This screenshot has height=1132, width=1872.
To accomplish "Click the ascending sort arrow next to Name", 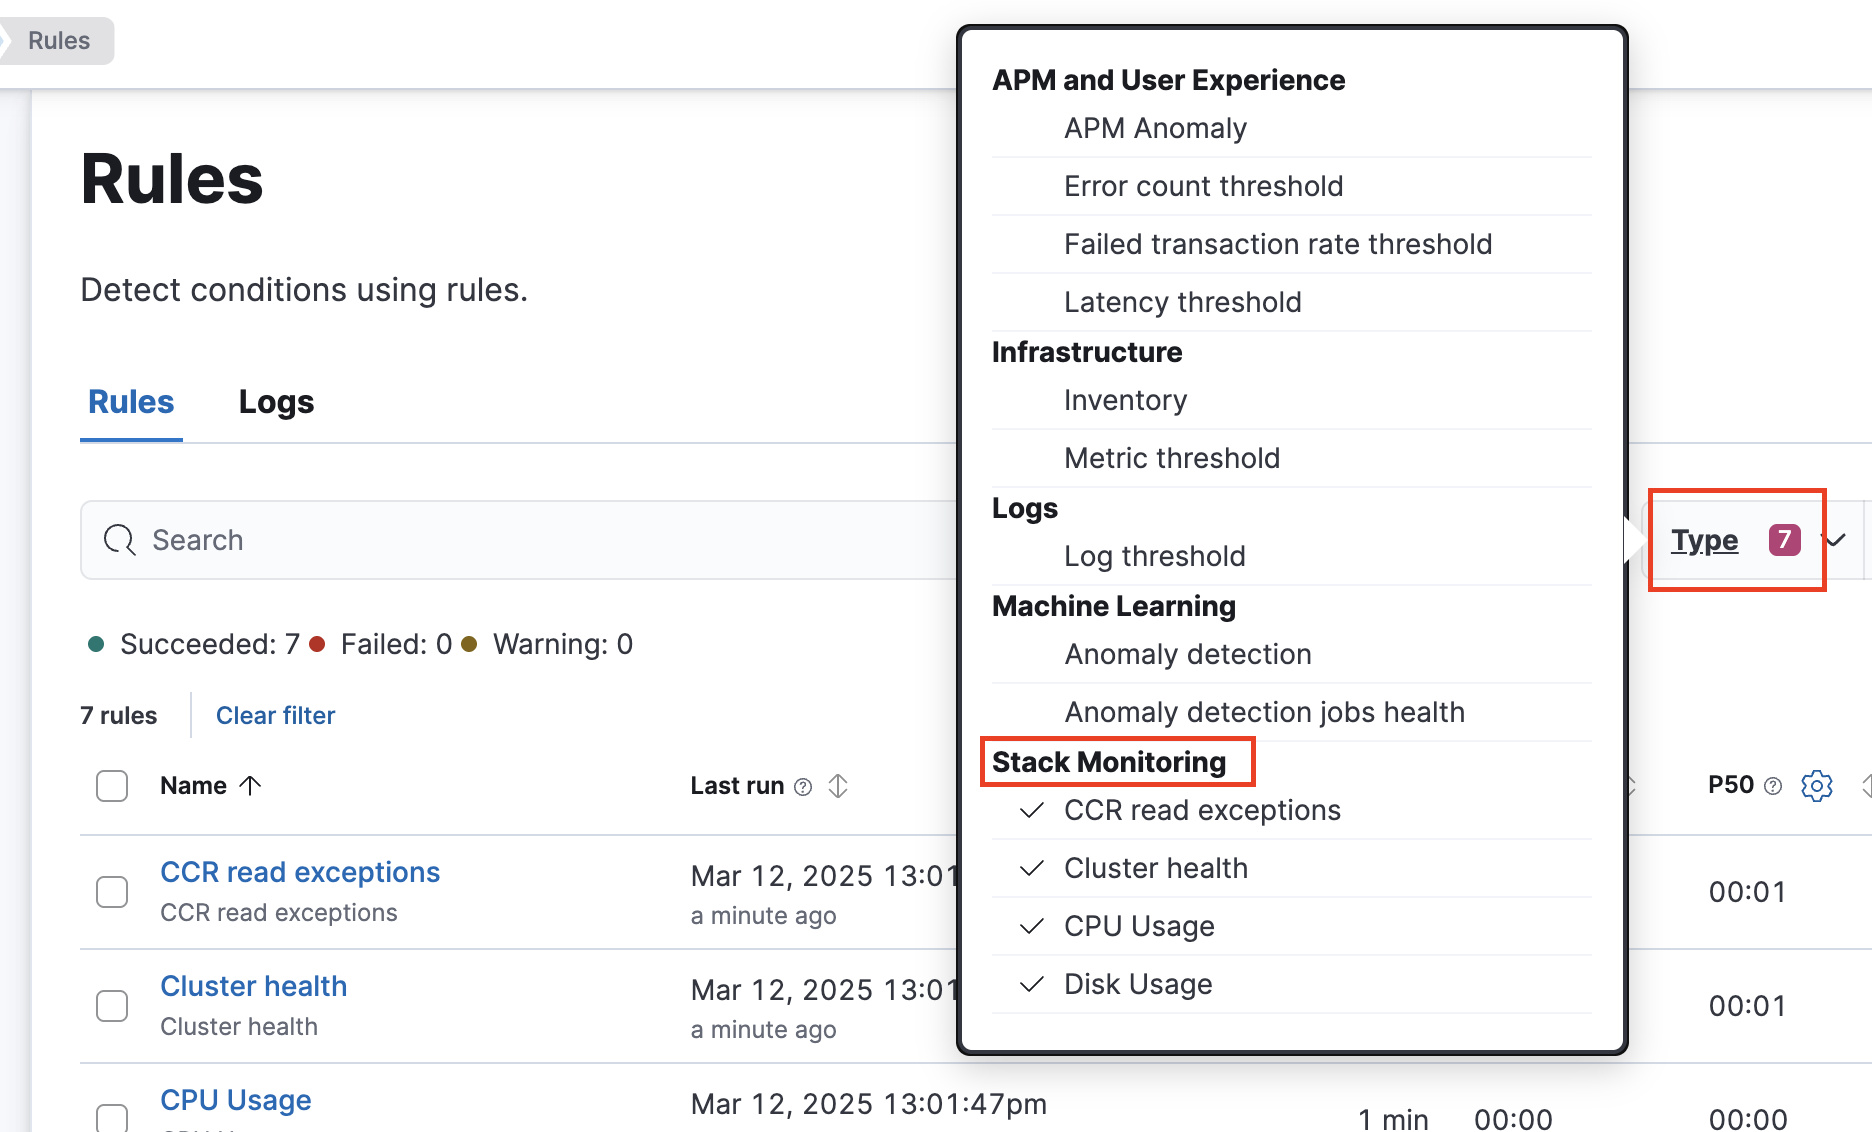I will (x=250, y=785).
